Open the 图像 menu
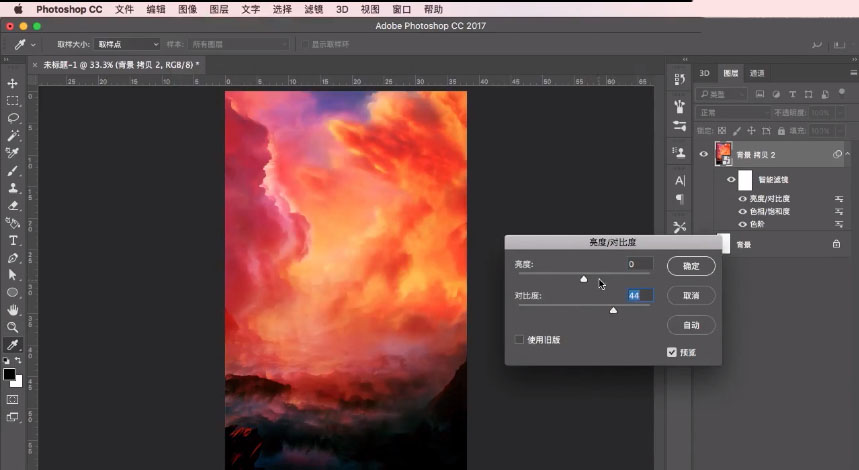The height and width of the screenshot is (470, 859). pyautogui.click(x=187, y=9)
